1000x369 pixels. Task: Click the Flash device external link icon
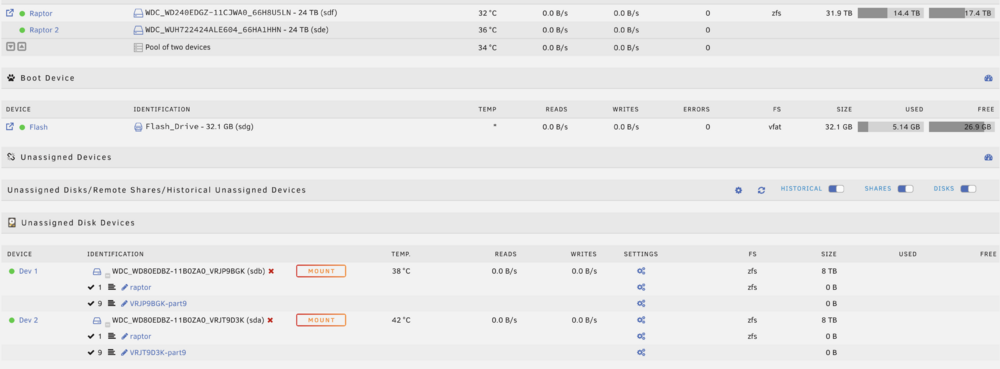point(10,127)
